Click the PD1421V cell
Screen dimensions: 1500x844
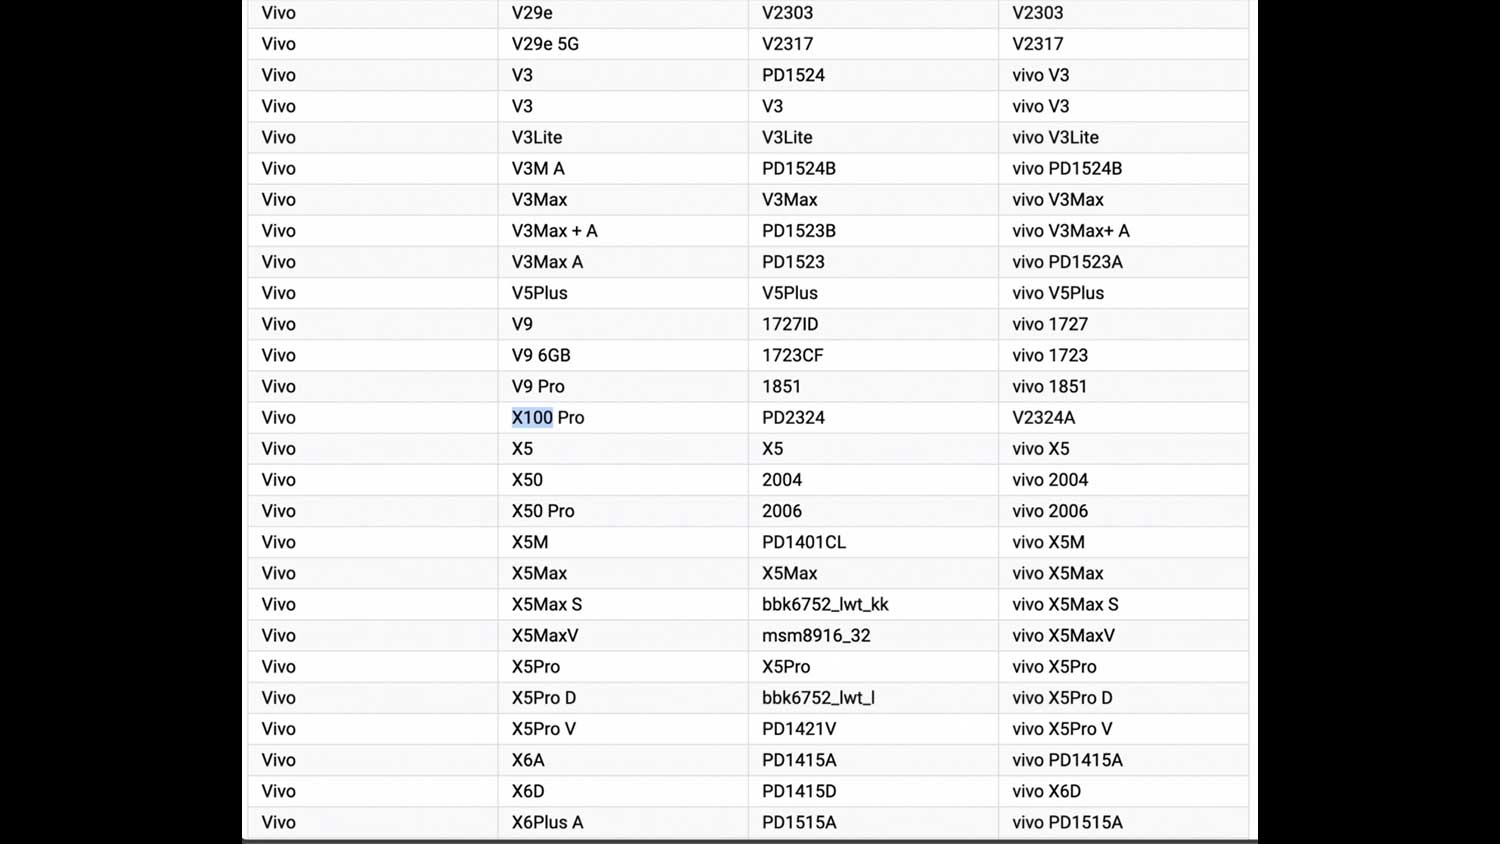tap(799, 729)
